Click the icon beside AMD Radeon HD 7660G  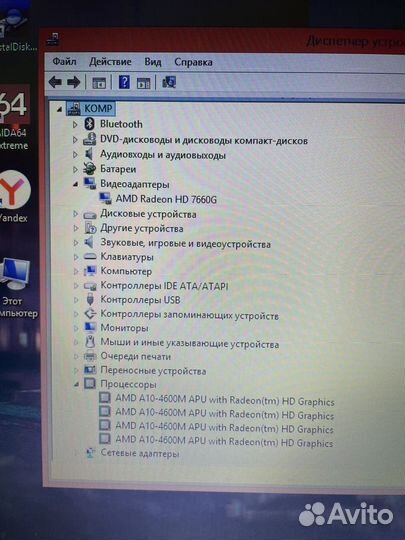point(105,198)
